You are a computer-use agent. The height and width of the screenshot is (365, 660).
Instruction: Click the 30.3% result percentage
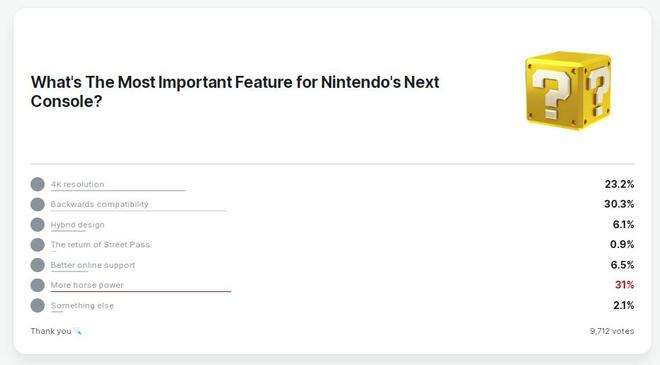(619, 204)
